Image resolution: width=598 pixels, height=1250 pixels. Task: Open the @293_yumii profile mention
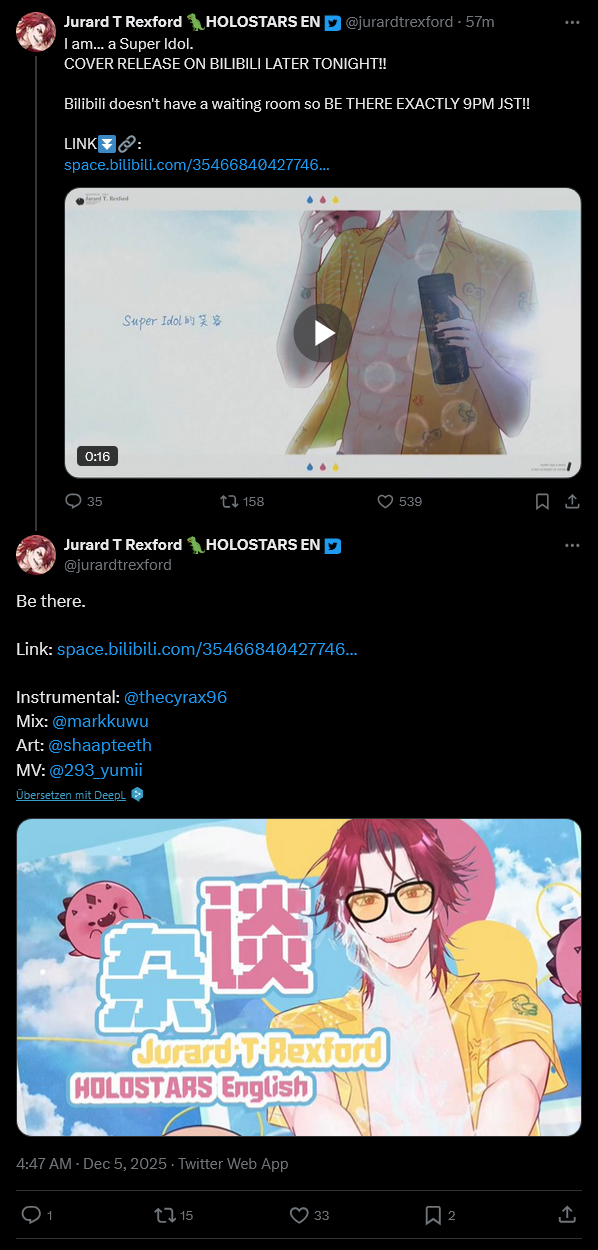(96, 769)
